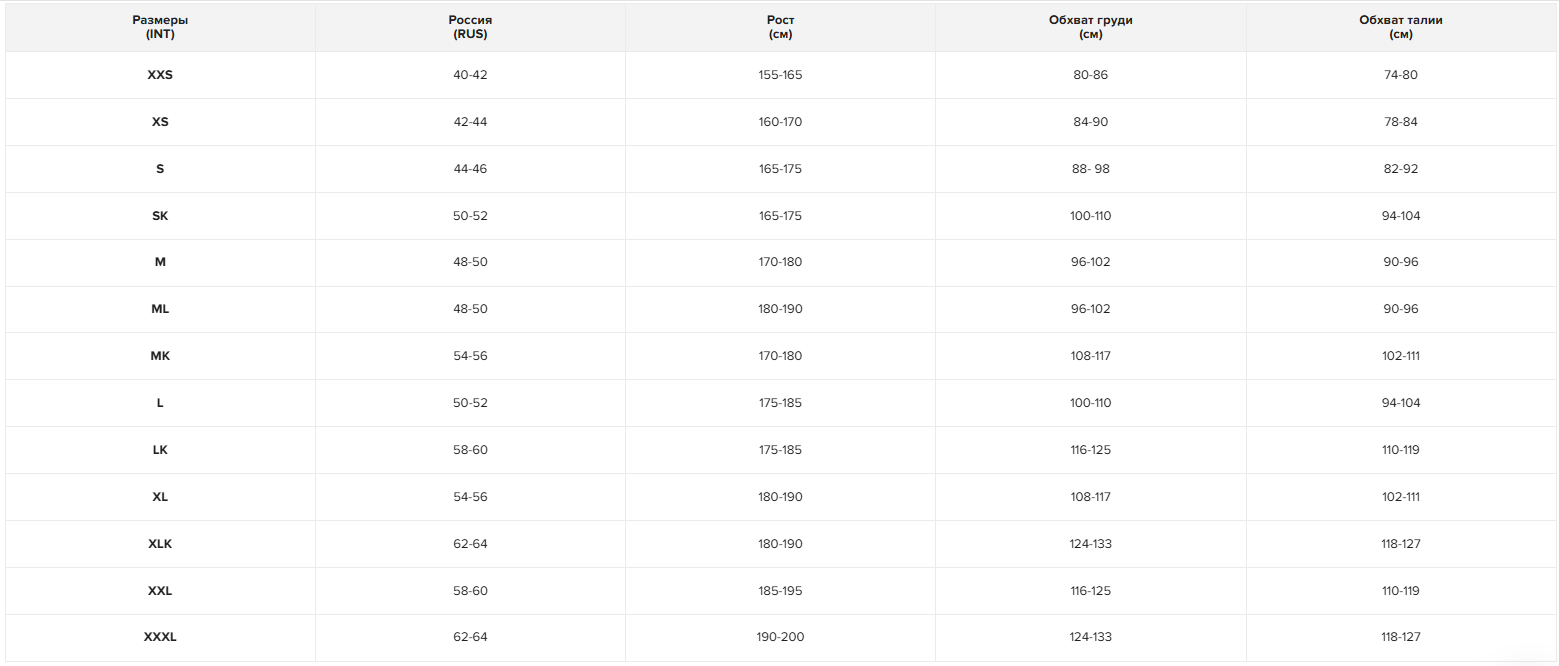
Task: Click waist value 74-80 in XXS row
Action: tap(1400, 75)
